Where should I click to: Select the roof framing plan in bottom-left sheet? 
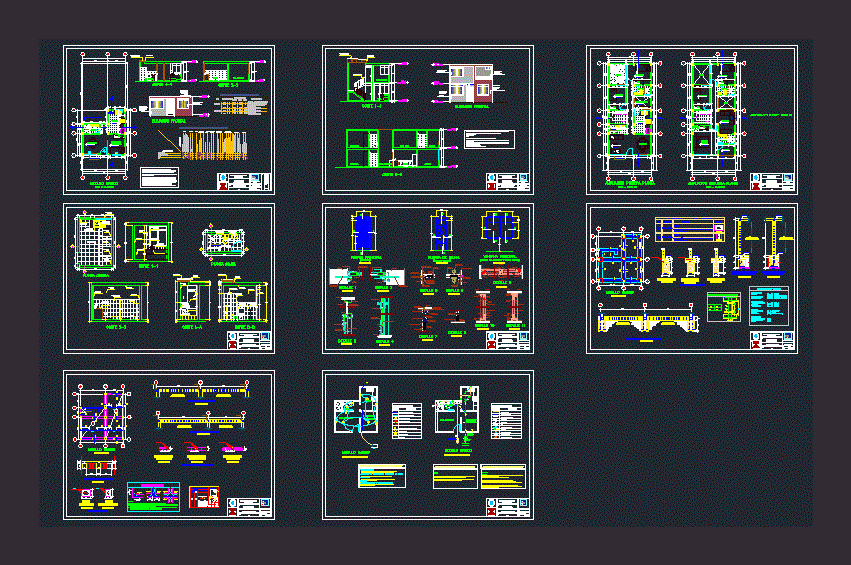click(101, 417)
